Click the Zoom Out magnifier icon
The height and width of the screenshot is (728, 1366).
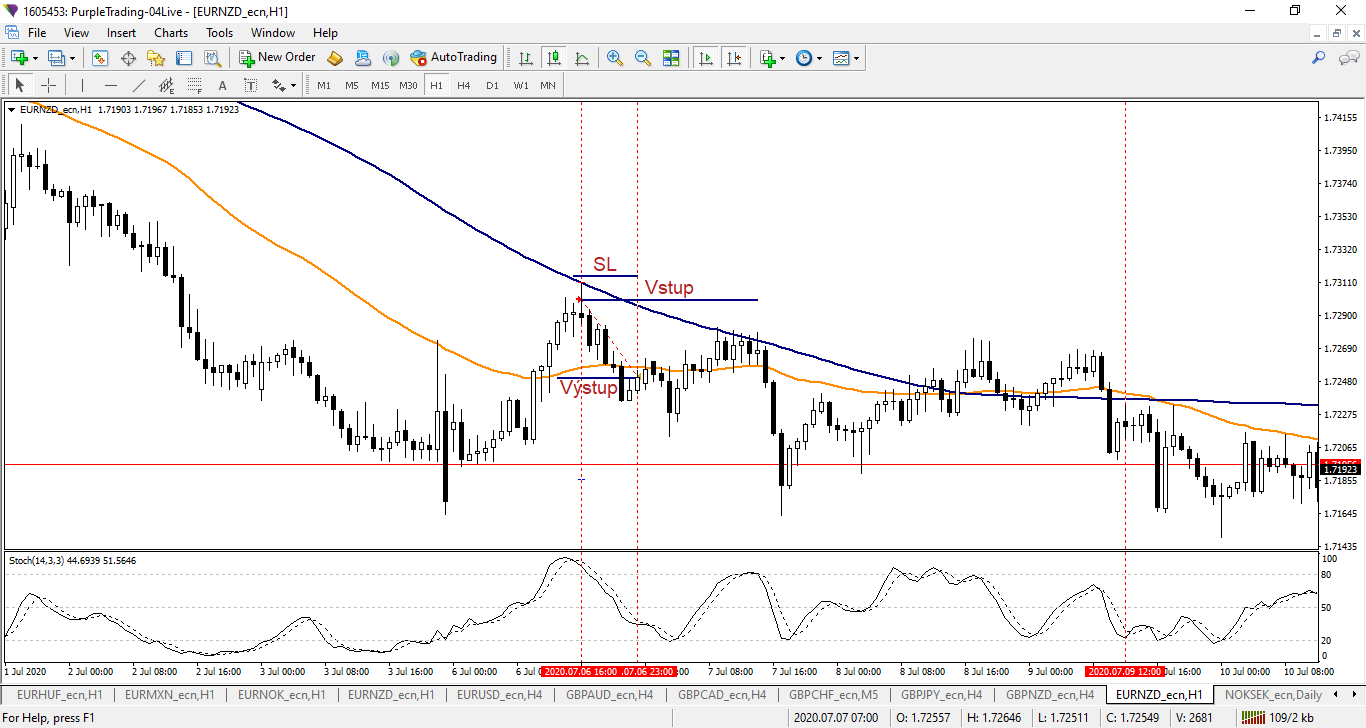click(x=642, y=58)
